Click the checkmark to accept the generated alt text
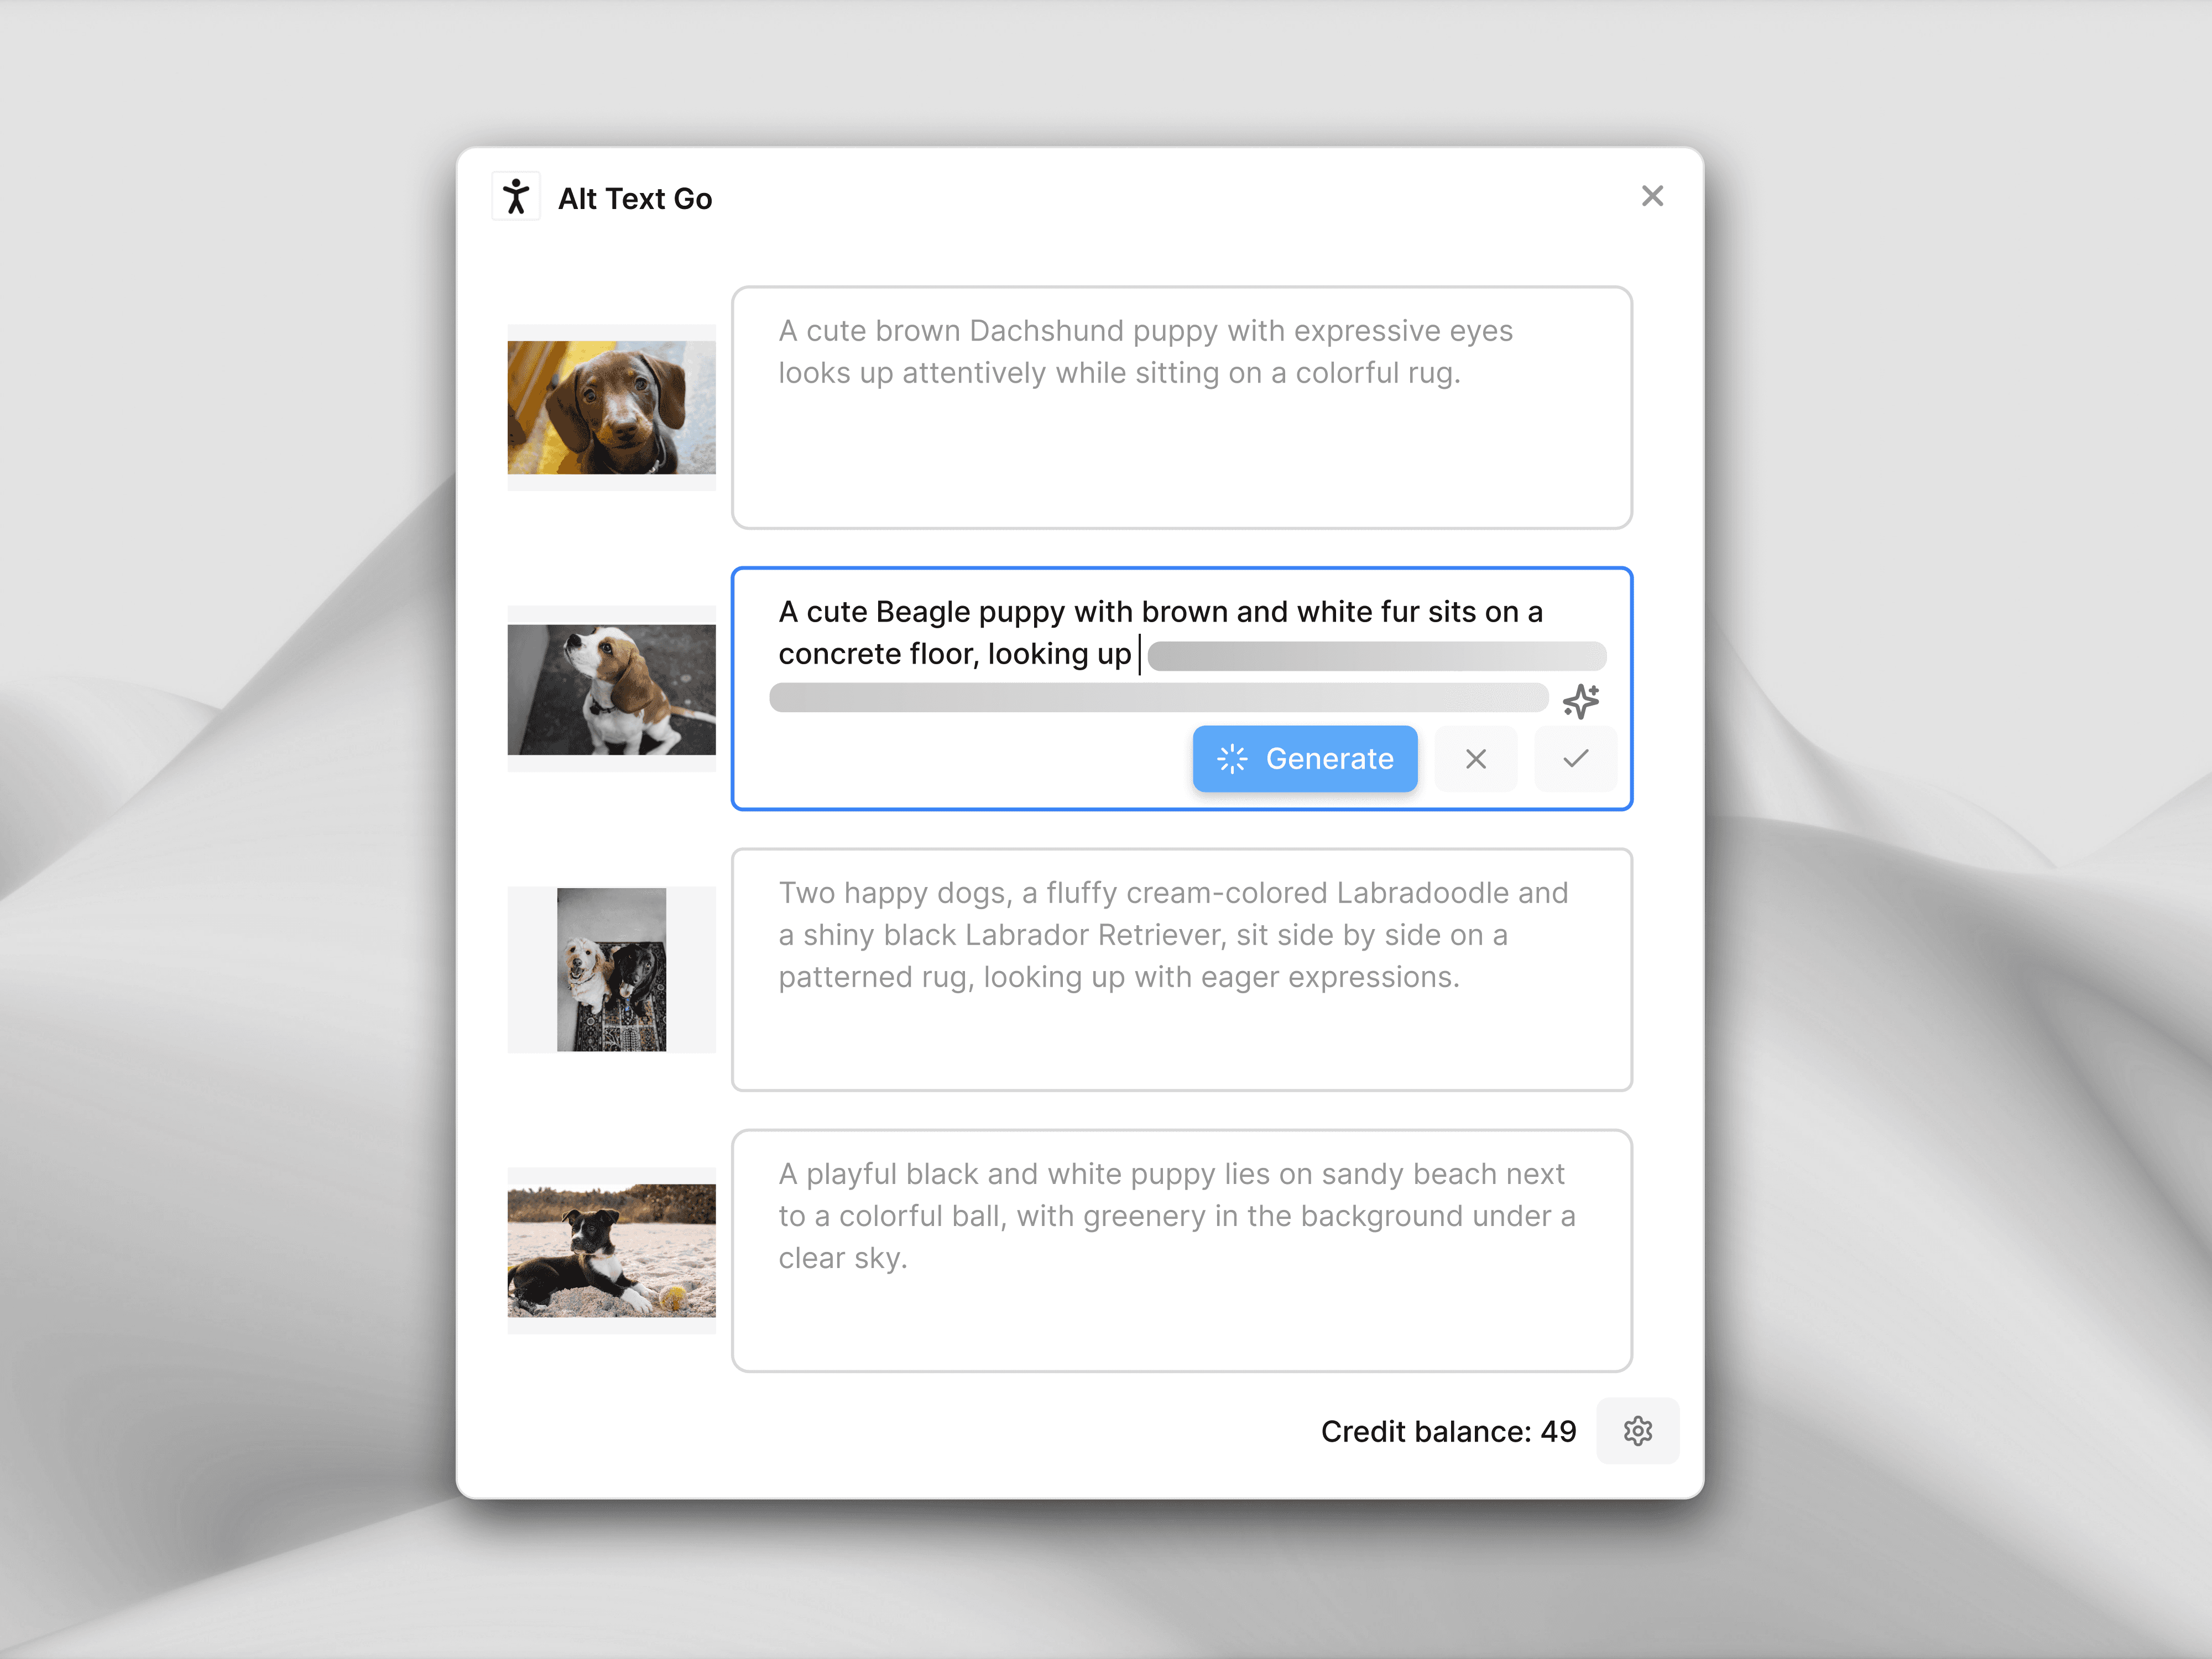 pos(1576,759)
